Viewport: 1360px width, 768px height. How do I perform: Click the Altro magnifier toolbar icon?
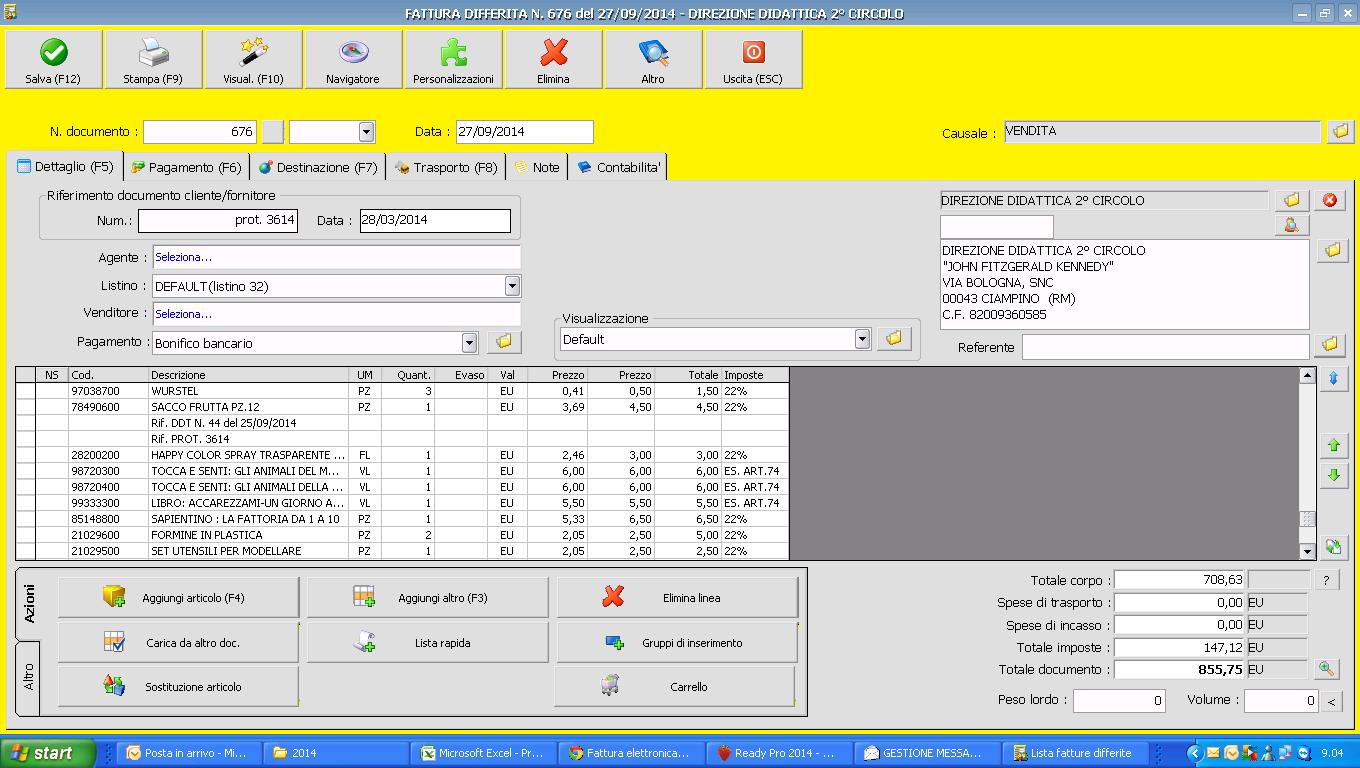[x=653, y=53]
